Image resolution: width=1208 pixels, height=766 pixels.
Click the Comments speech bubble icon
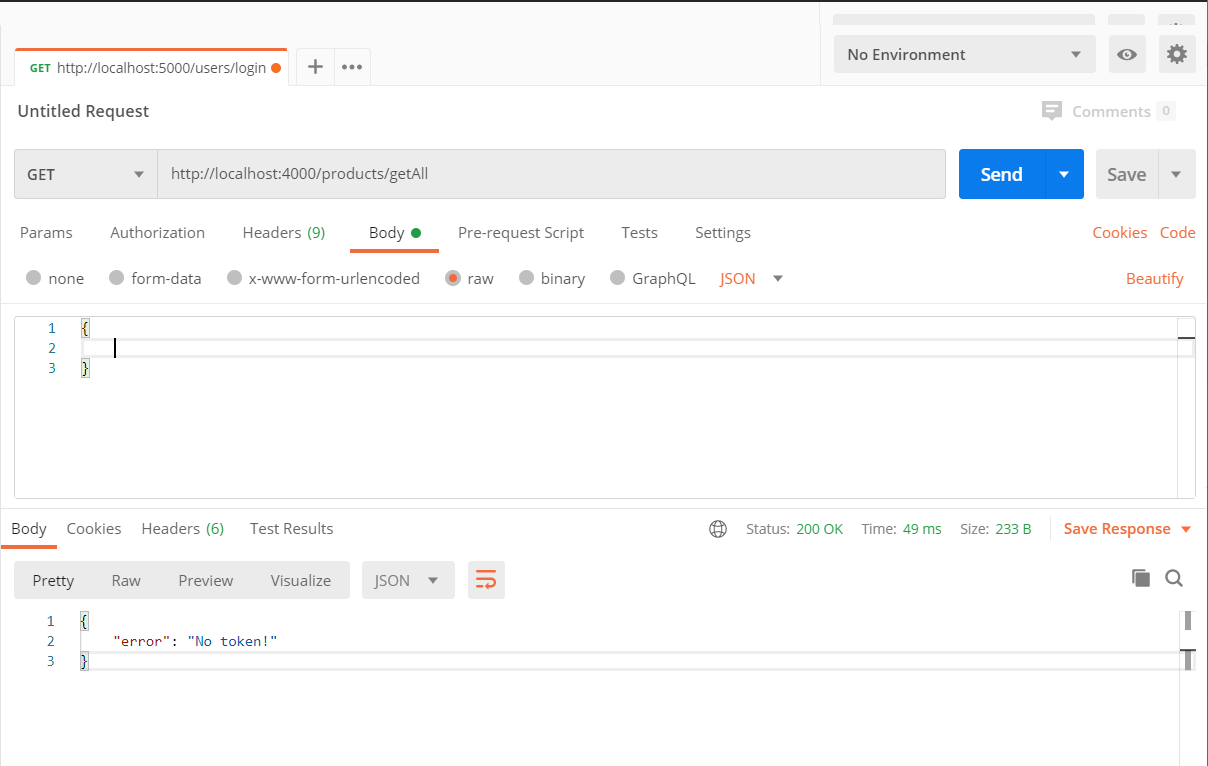1051,111
